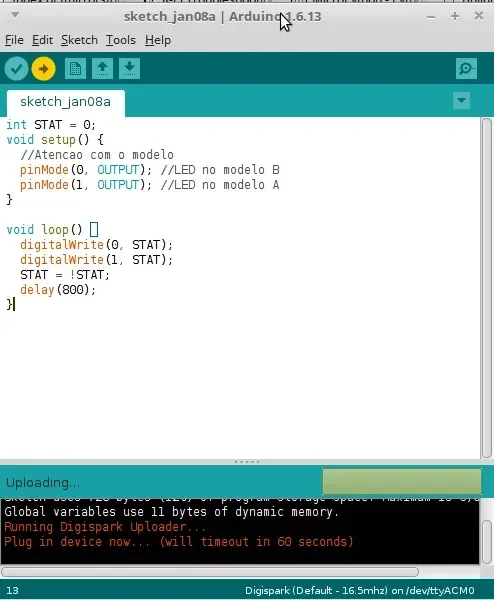Click the '//LED no modelo B' comment

coord(220,170)
